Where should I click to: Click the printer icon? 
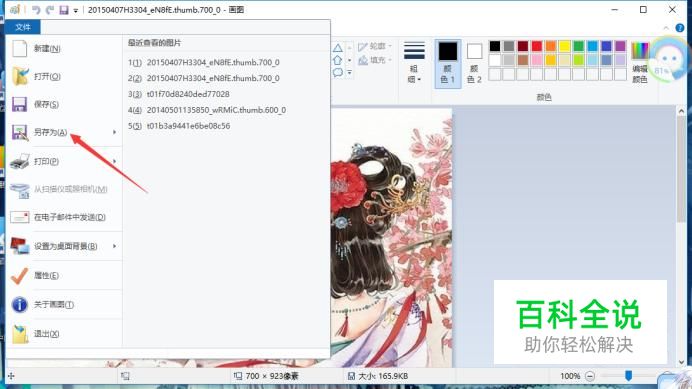(x=19, y=162)
